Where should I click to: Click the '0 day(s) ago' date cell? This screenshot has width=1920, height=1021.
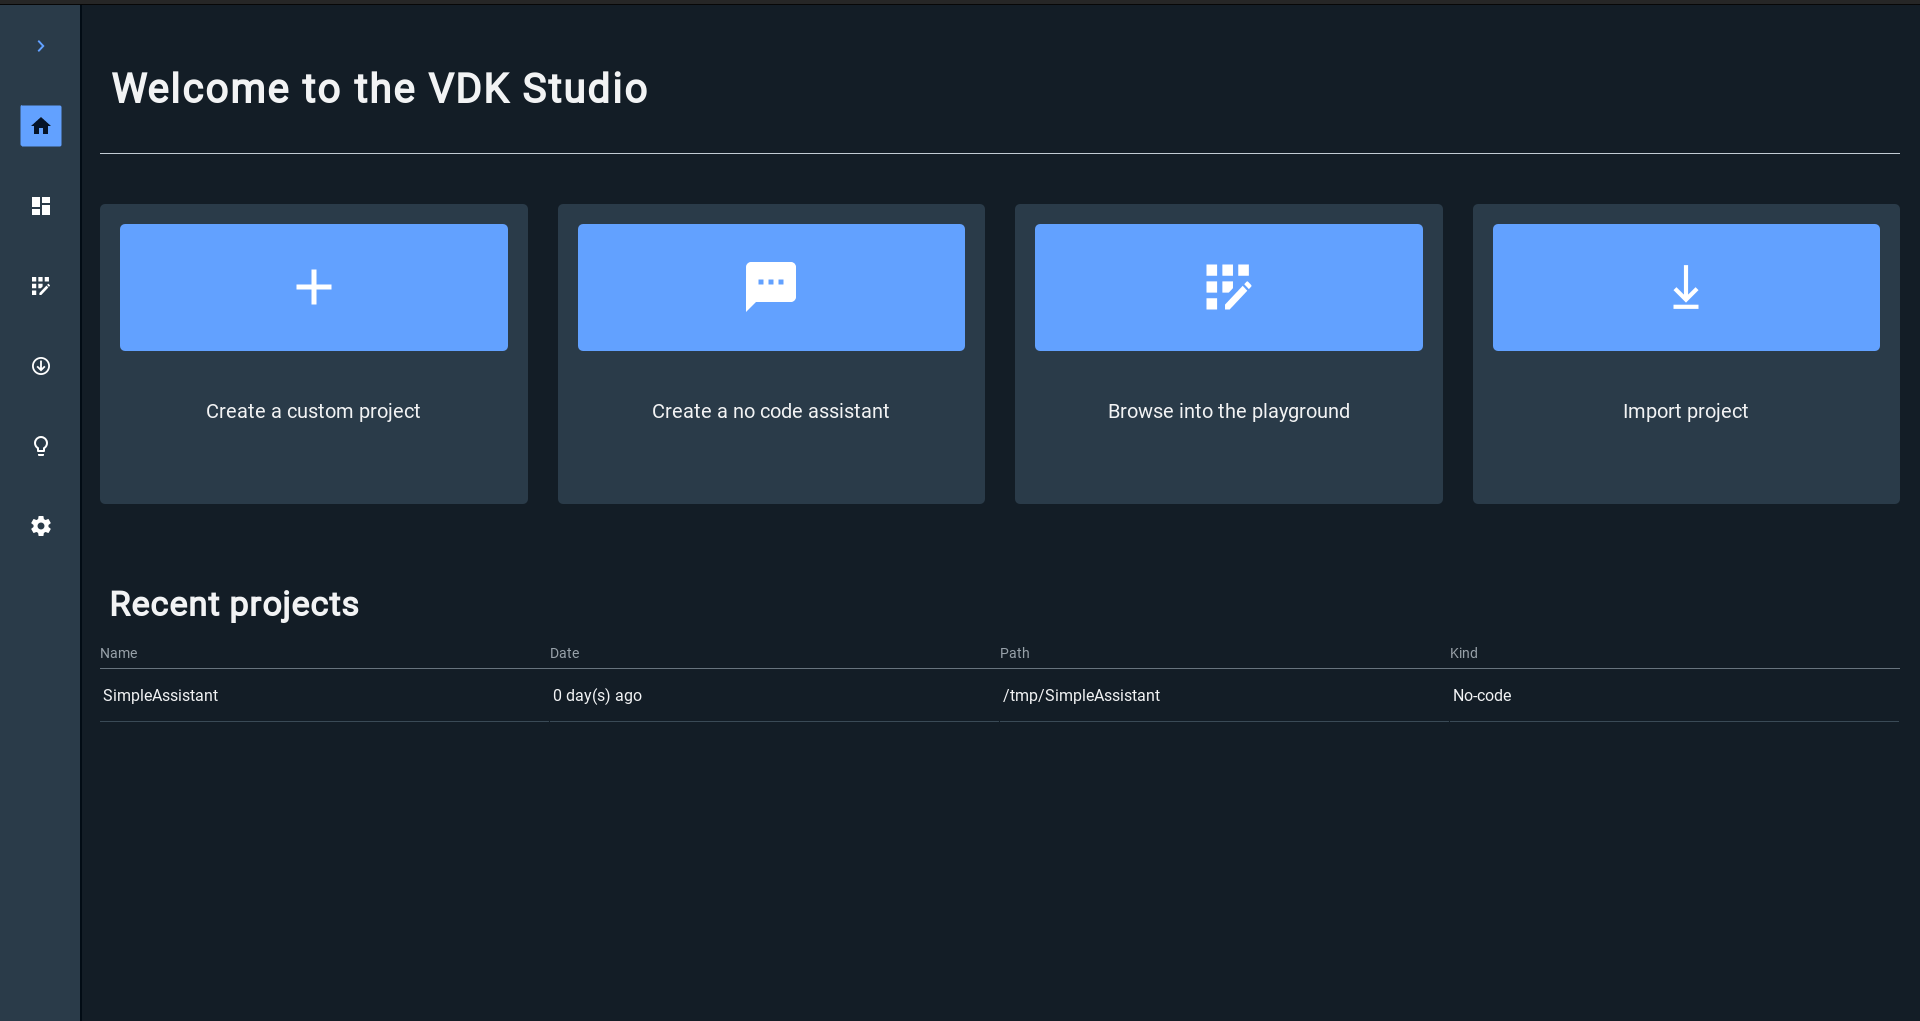597,695
